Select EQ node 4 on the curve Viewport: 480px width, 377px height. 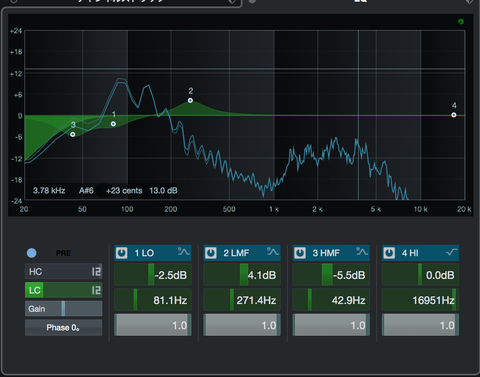(454, 115)
